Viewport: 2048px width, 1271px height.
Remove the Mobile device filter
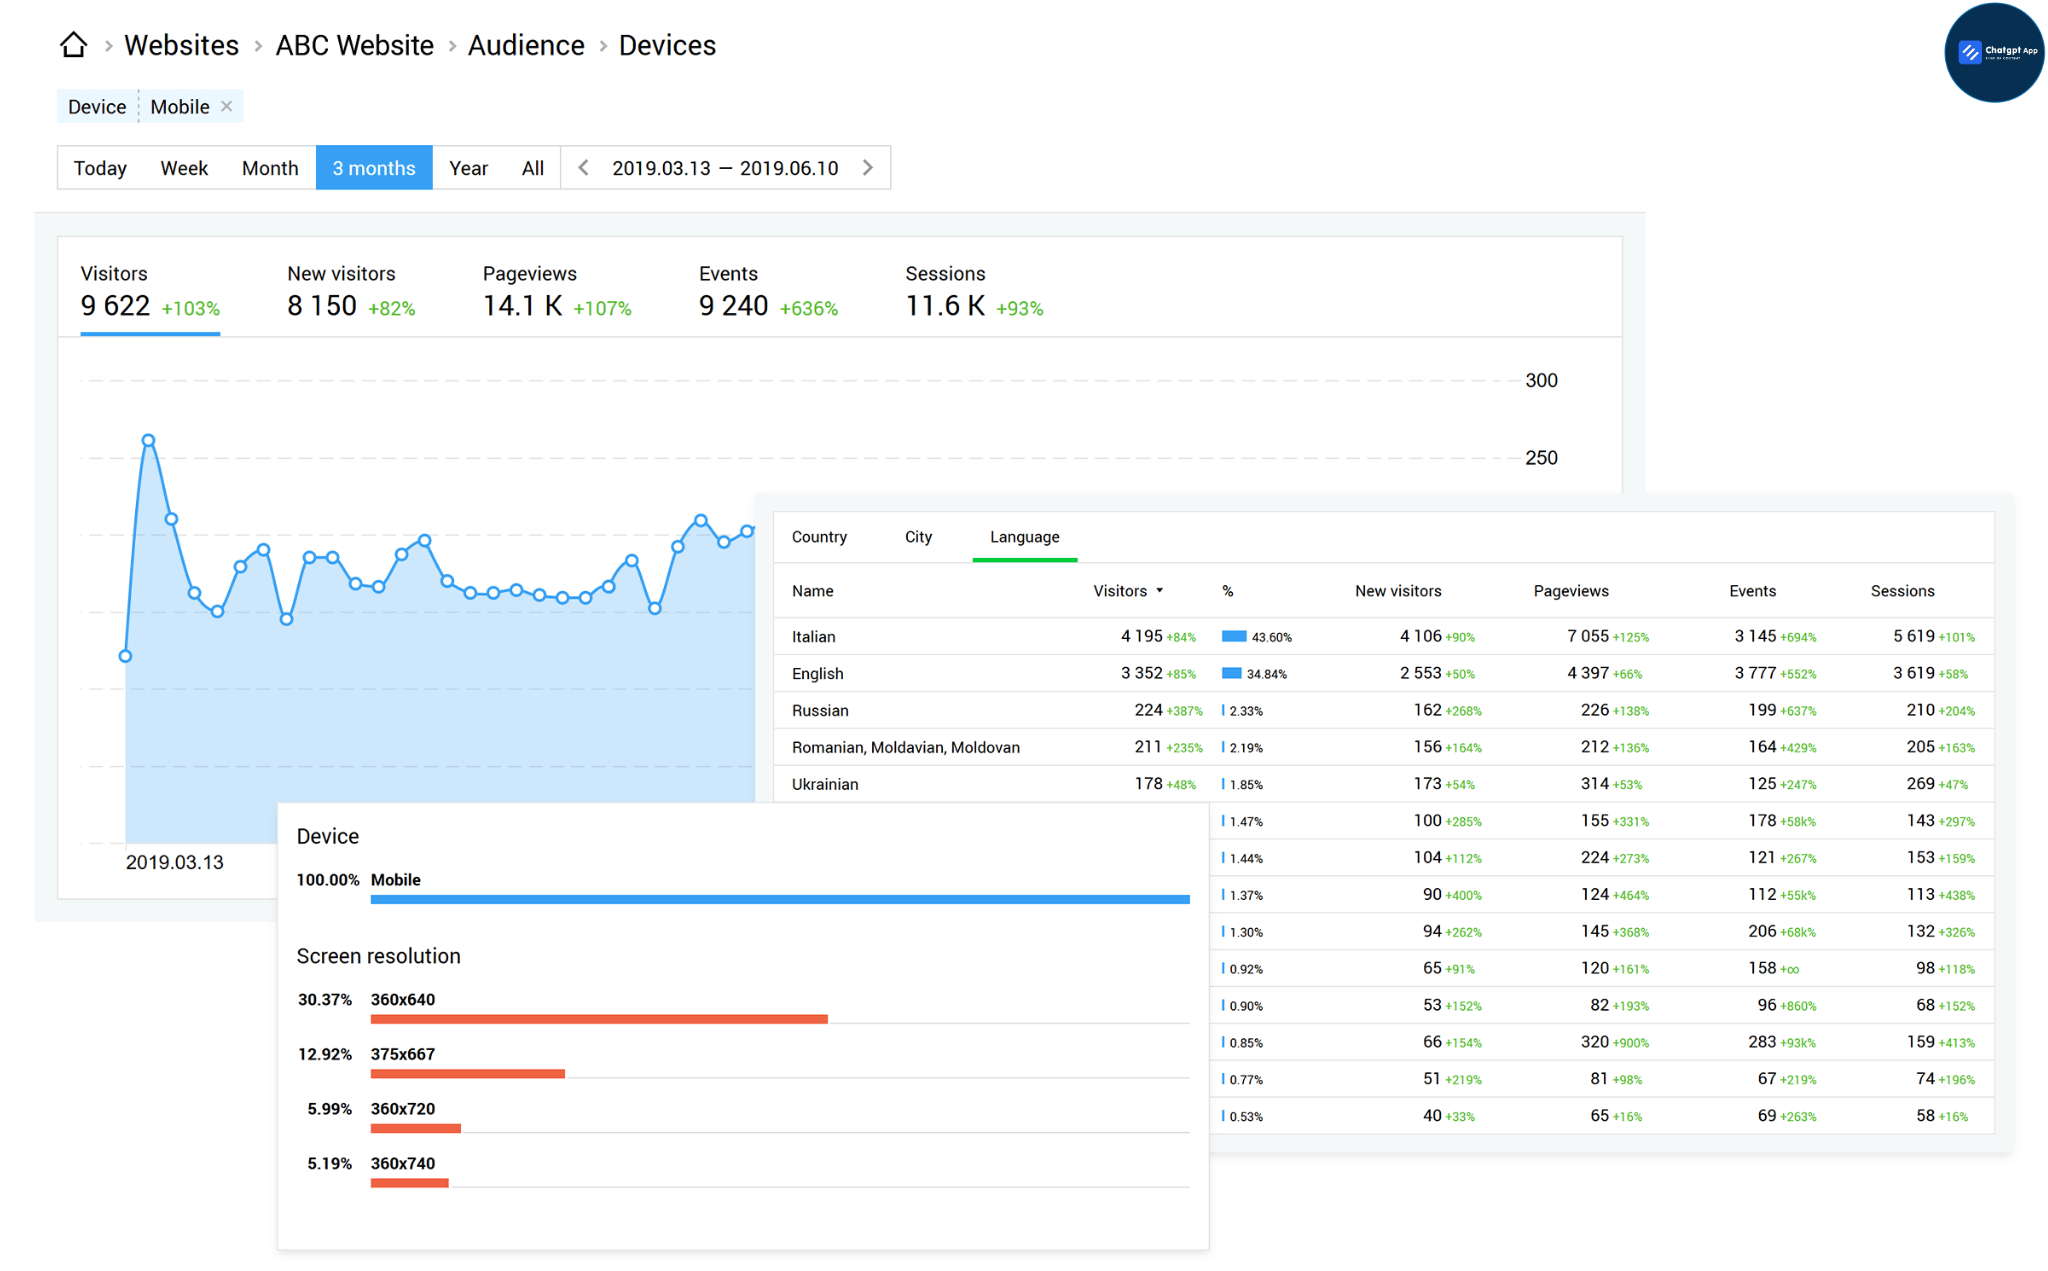point(226,106)
